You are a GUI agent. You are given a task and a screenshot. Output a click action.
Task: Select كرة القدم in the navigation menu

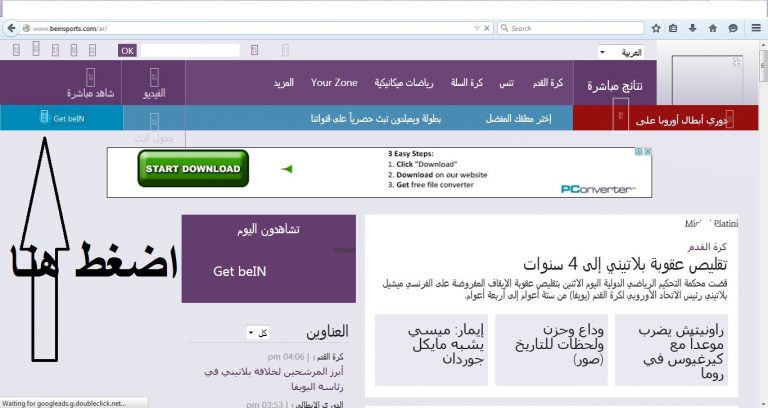pos(548,83)
